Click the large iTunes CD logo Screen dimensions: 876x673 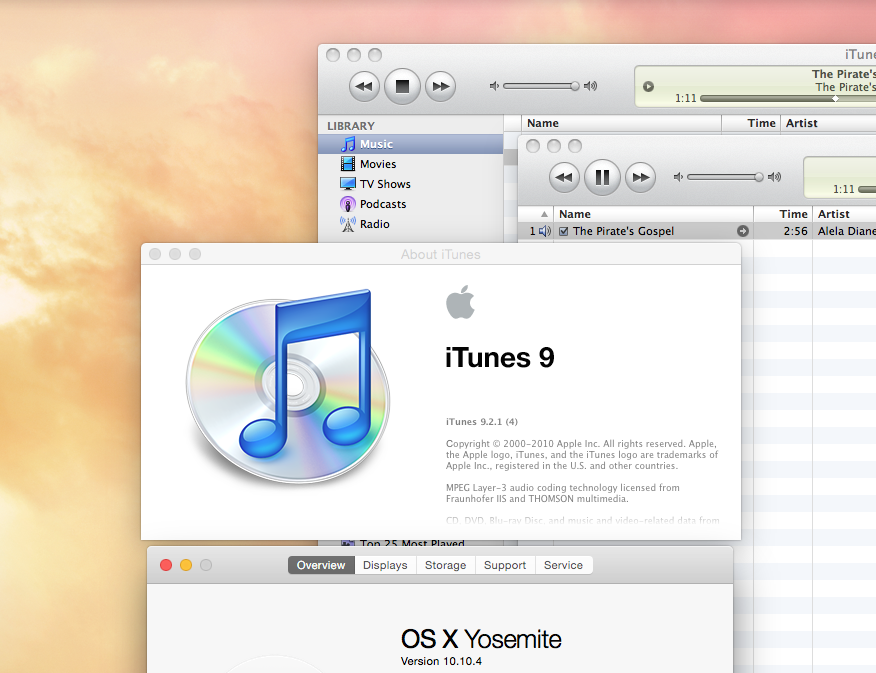[288, 386]
